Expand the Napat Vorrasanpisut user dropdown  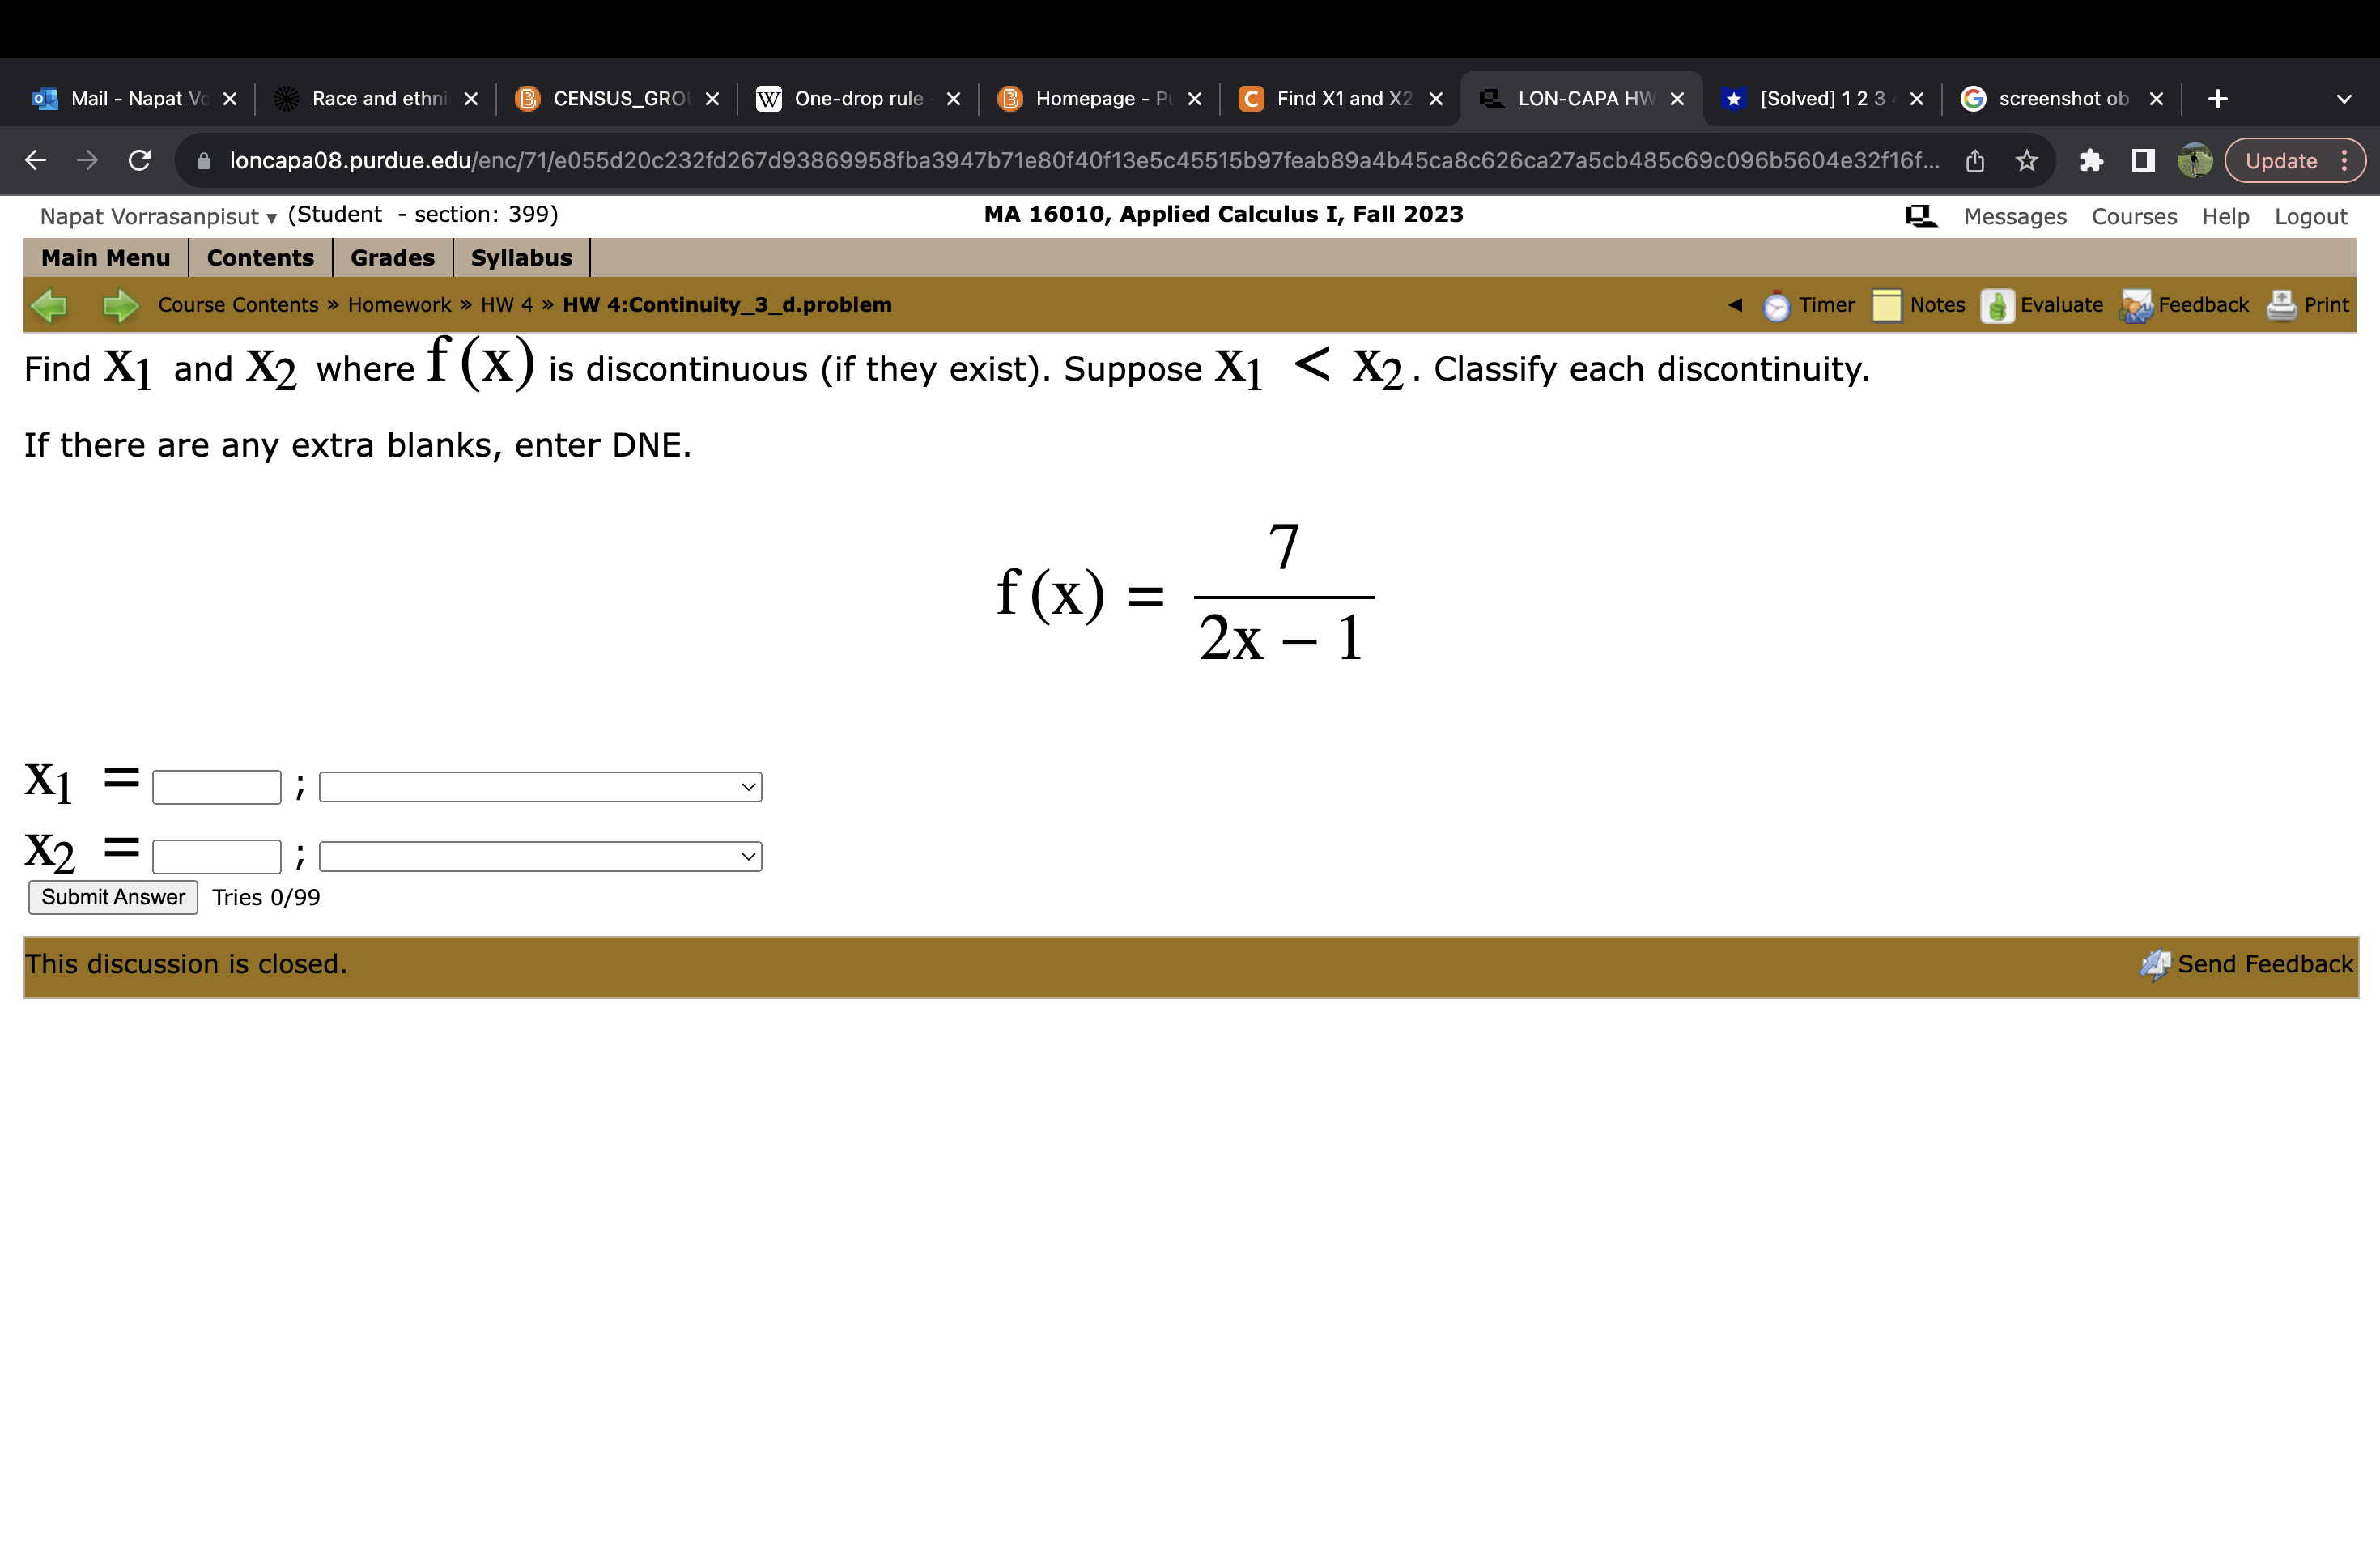tap(270, 216)
